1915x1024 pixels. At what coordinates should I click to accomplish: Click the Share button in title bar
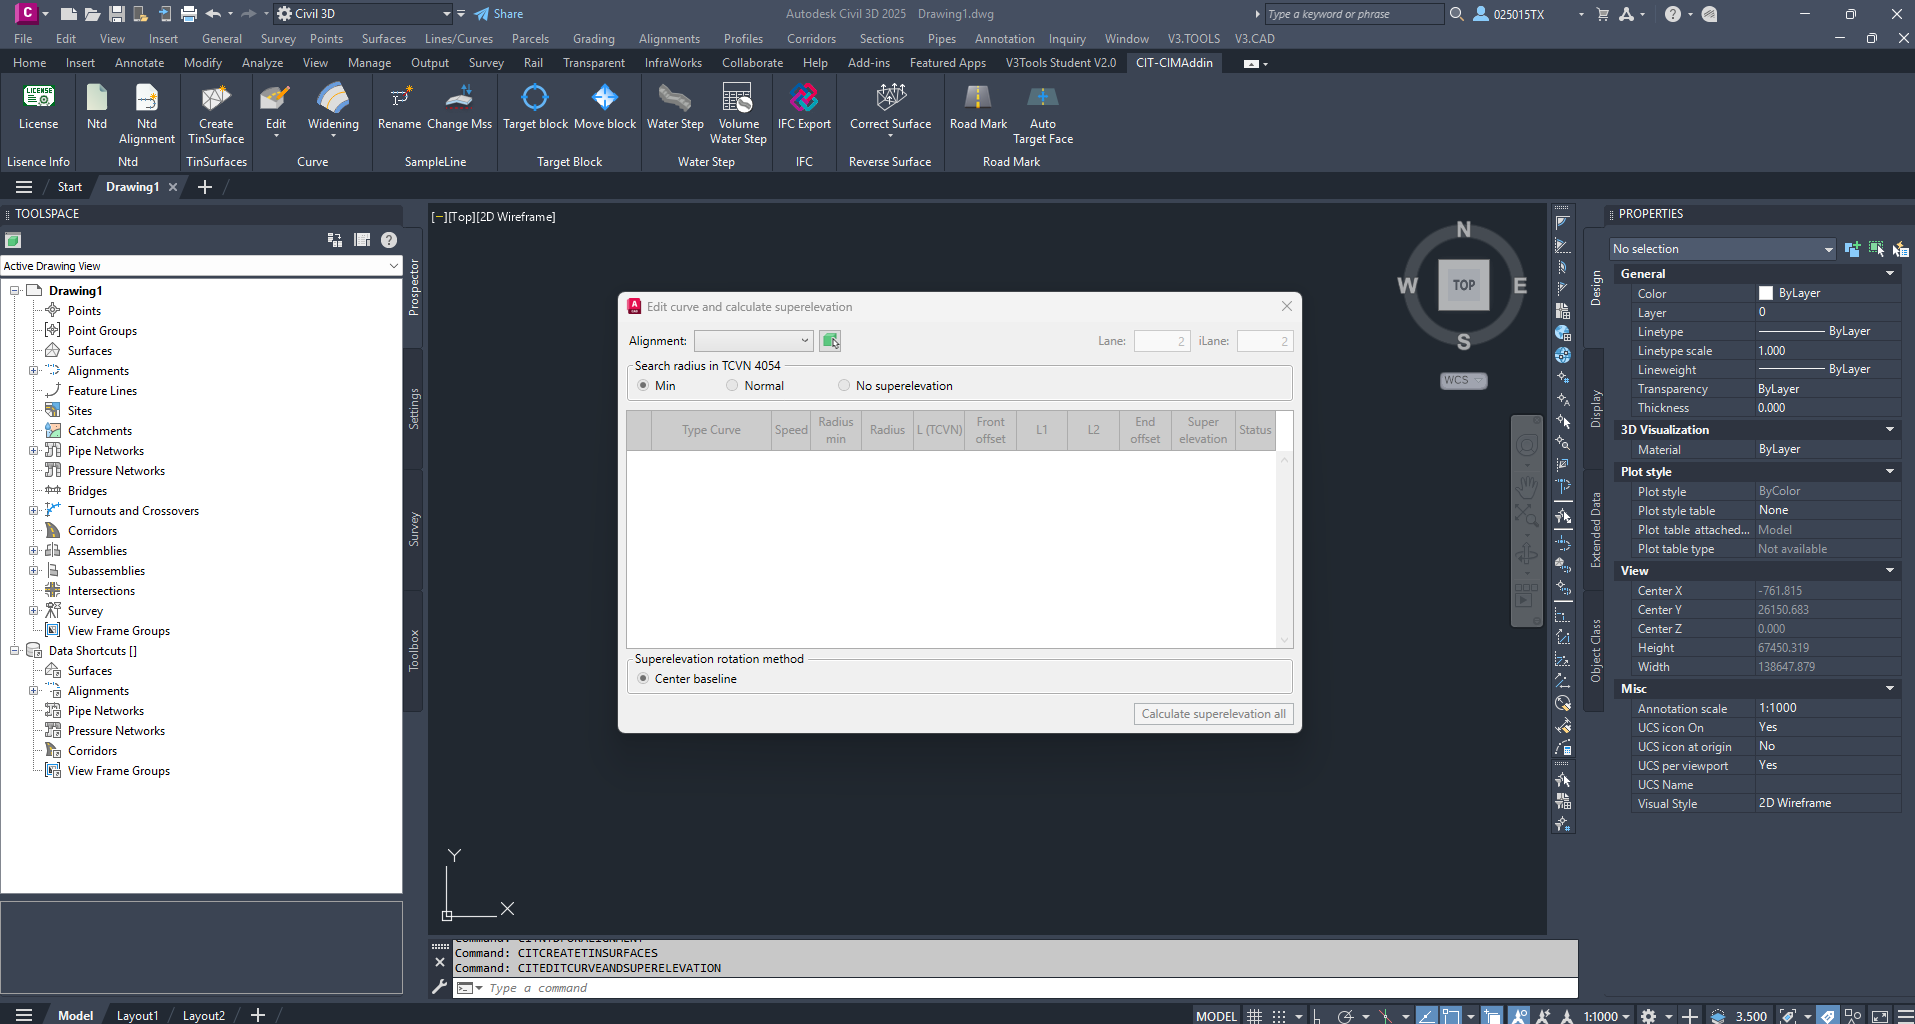[x=498, y=14]
